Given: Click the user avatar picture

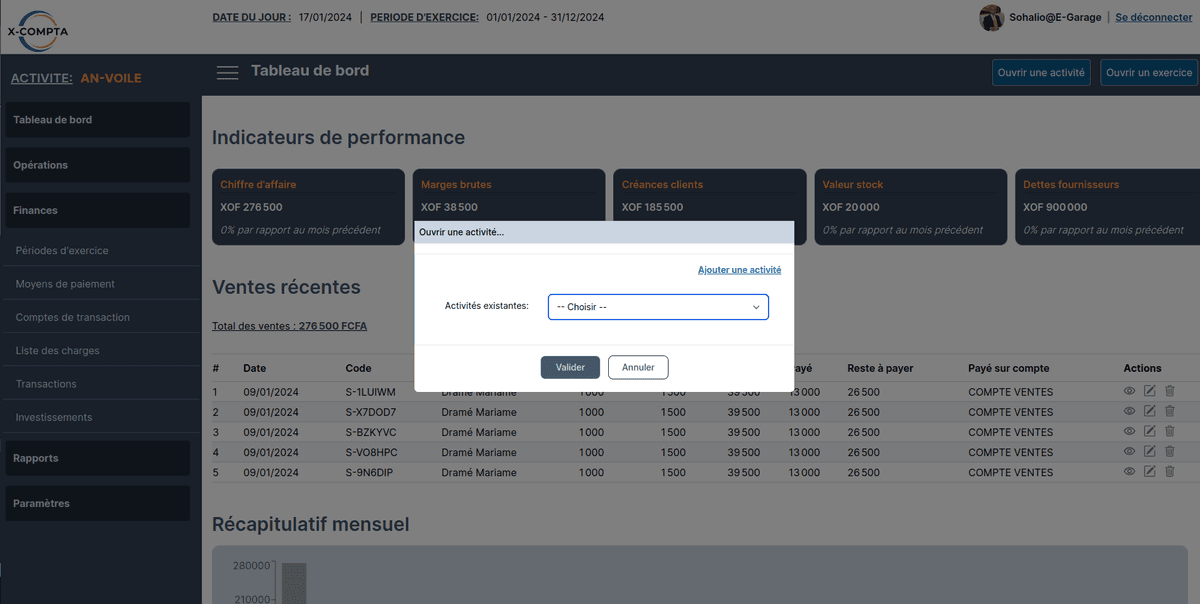Looking at the screenshot, I should (x=991, y=17).
